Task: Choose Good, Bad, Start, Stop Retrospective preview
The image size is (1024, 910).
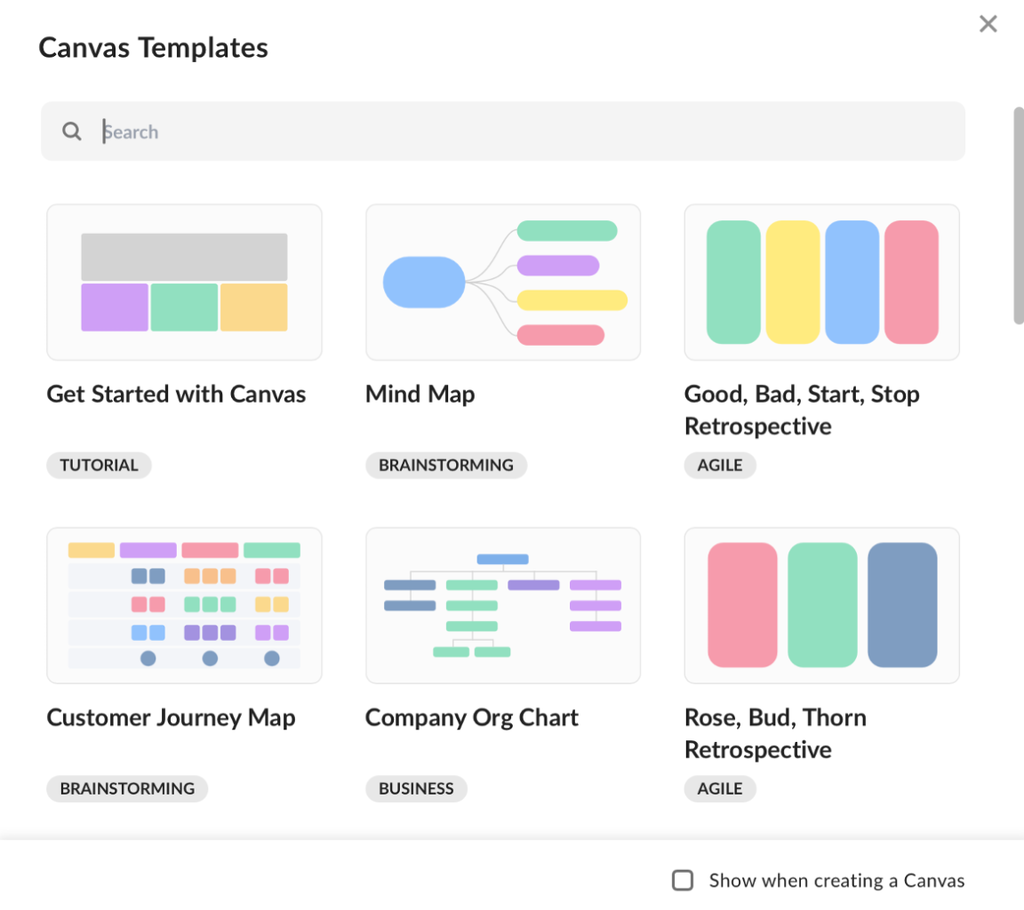Action: [821, 282]
